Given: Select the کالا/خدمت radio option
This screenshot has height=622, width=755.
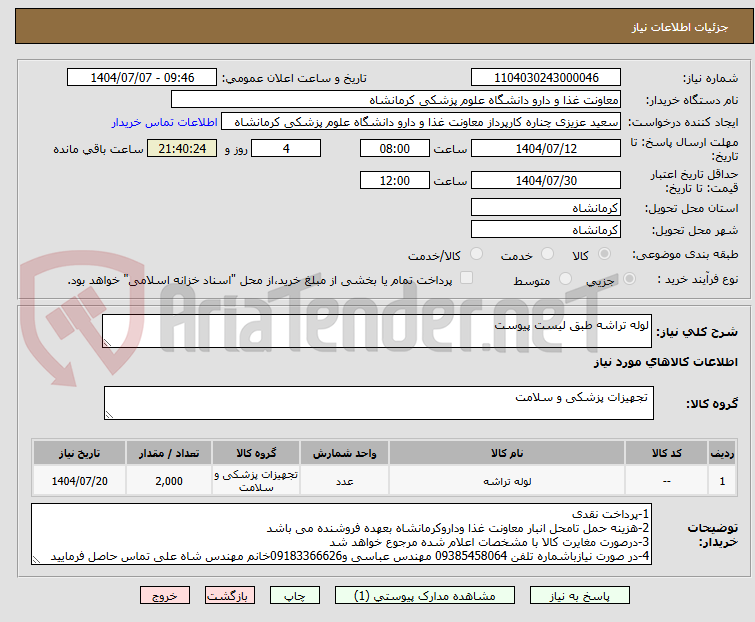Looking at the screenshot, I should (x=476, y=254).
